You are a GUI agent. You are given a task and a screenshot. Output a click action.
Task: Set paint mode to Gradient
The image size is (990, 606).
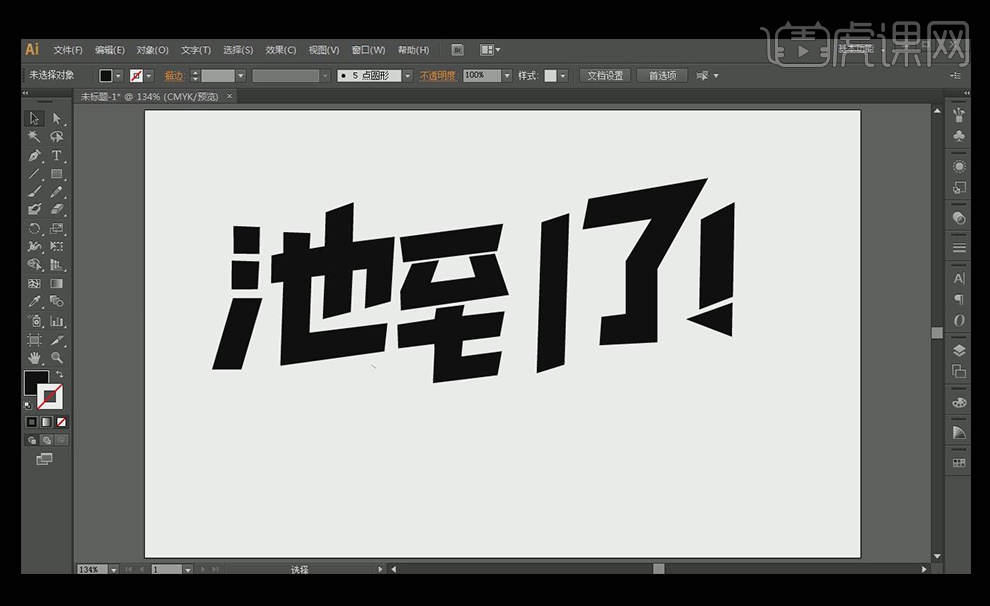pyautogui.click(x=47, y=422)
